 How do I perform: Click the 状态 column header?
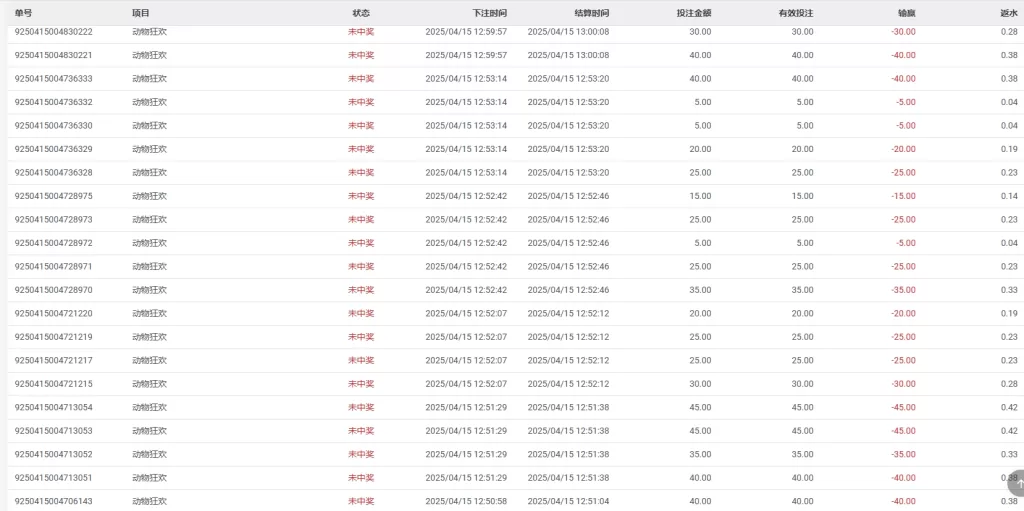click(361, 13)
